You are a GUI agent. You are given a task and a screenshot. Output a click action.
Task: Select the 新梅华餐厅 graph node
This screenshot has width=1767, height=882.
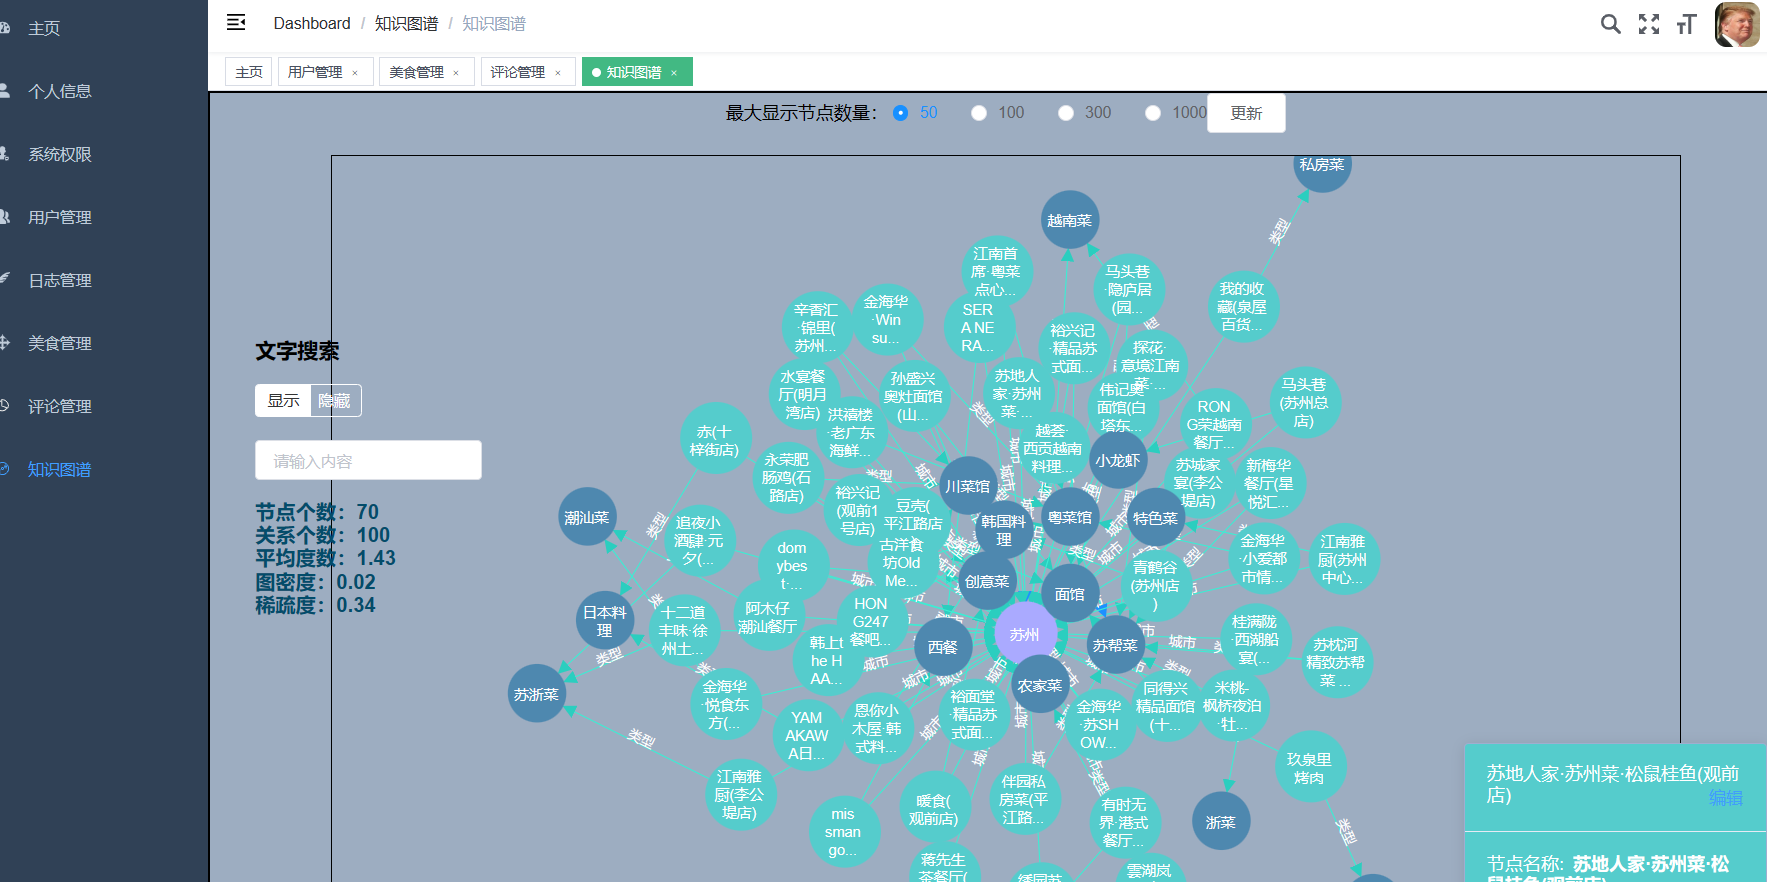click(1269, 483)
